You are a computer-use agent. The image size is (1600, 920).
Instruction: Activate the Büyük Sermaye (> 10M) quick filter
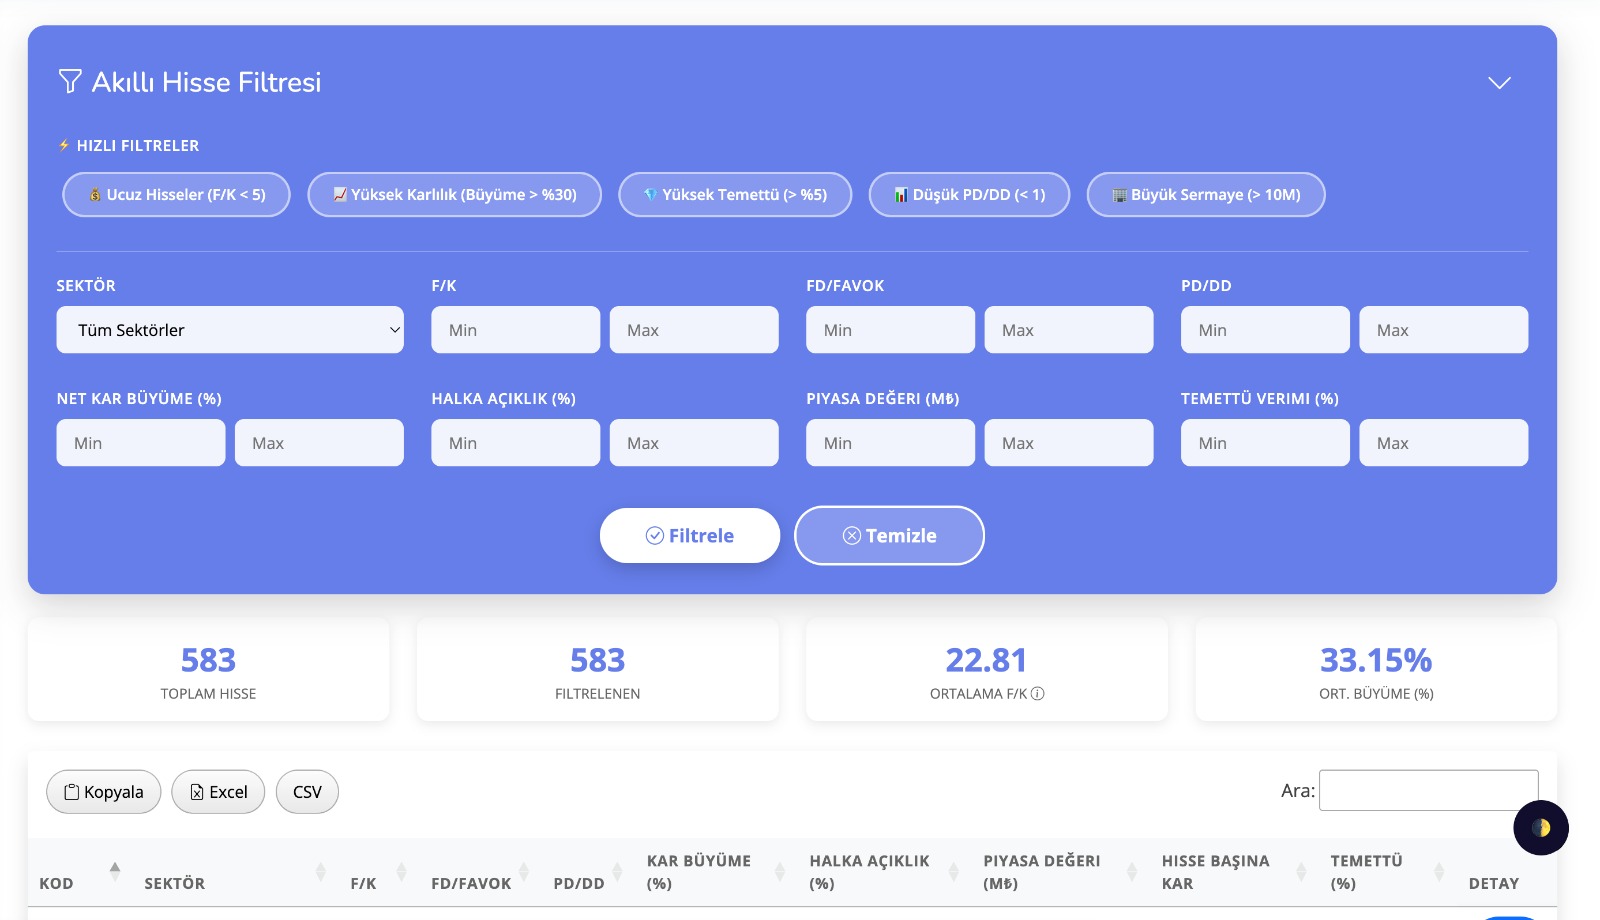pyautogui.click(x=1206, y=194)
